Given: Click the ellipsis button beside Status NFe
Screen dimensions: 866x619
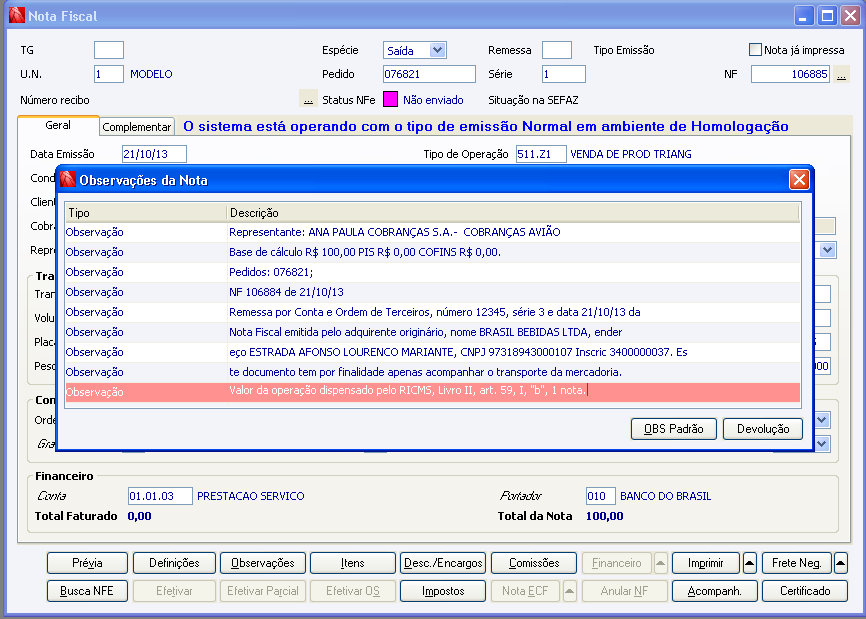Looking at the screenshot, I should click(x=308, y=99).
